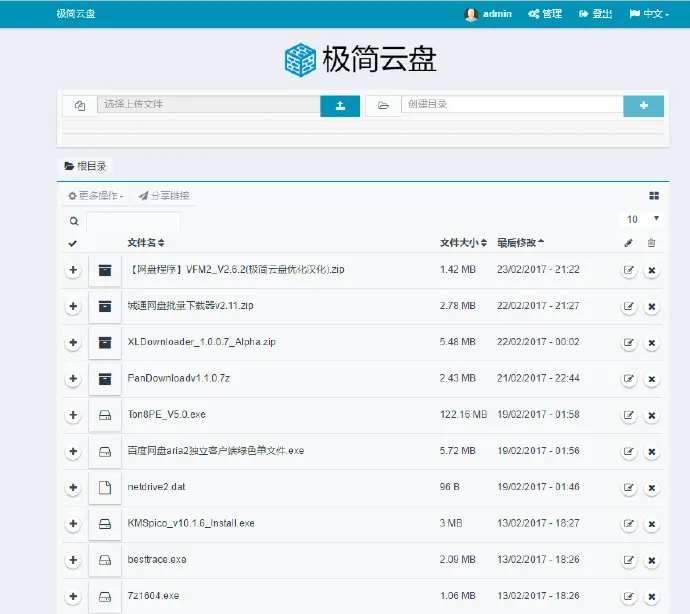Viewport: 690px width, 614px height.
Task: Open the 中文 language dropdown
Action: pyautogui.click(x=649, y=14)
